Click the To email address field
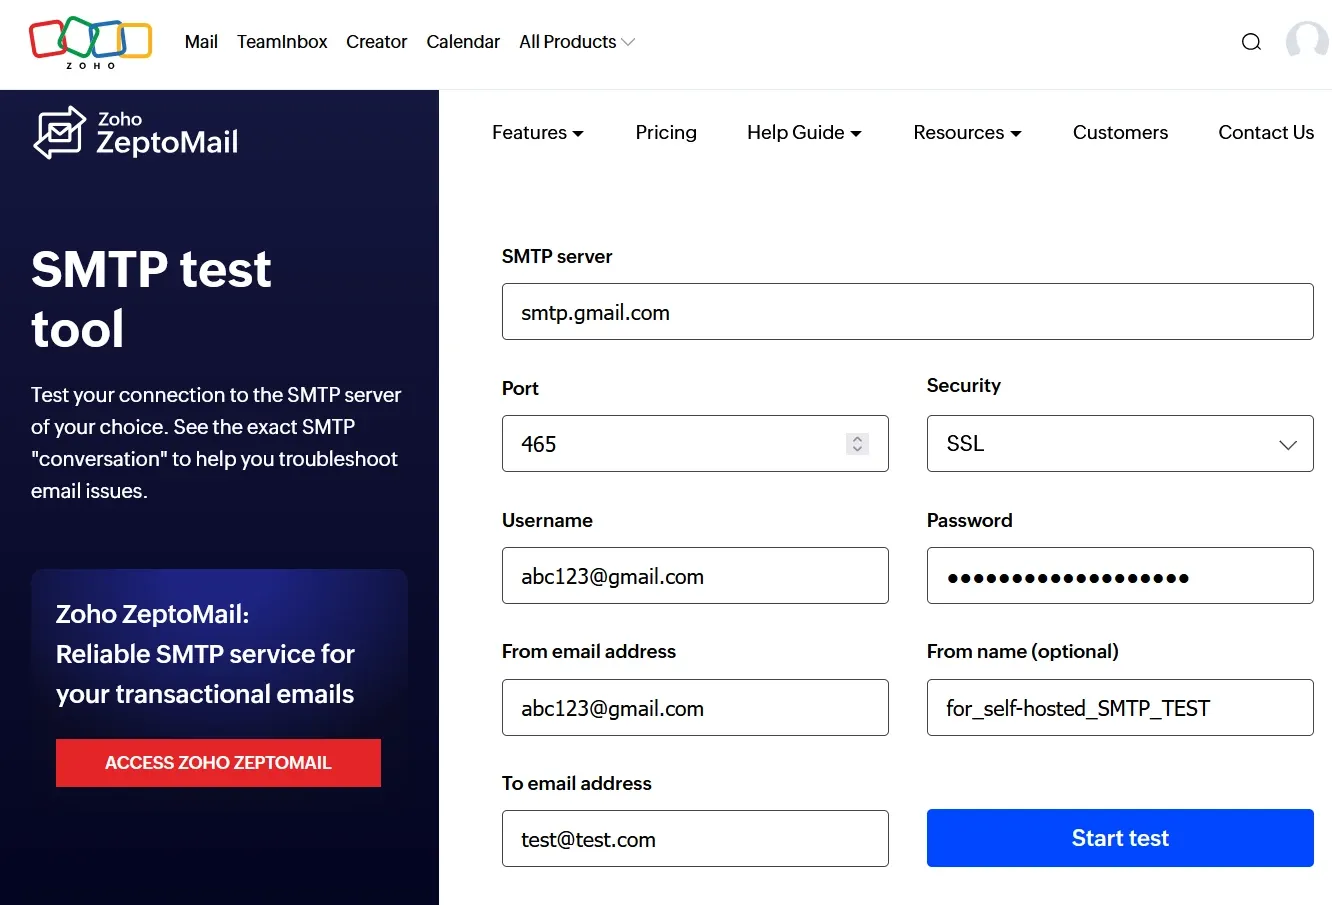 695,839
